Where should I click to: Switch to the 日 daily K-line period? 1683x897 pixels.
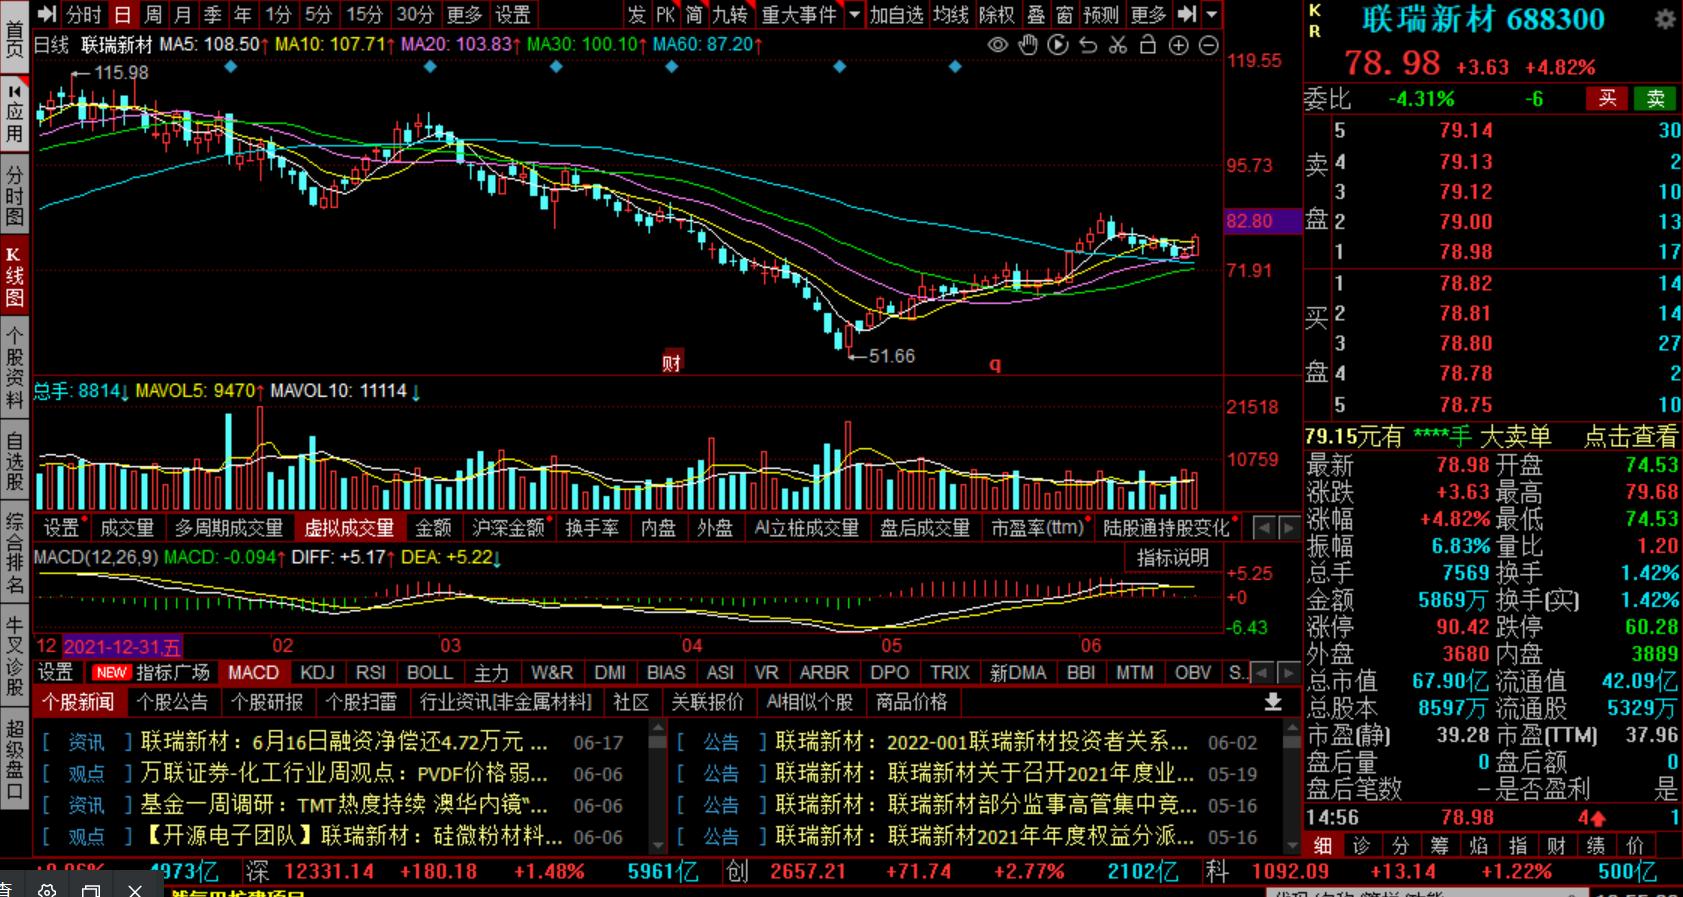click(x=121, y=14)
